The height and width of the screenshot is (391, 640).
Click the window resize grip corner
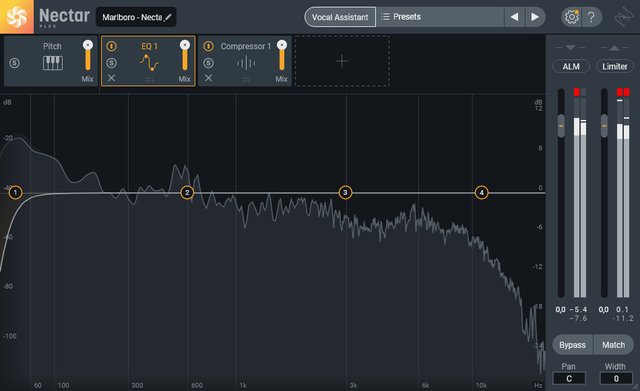[x=636, y=387]
